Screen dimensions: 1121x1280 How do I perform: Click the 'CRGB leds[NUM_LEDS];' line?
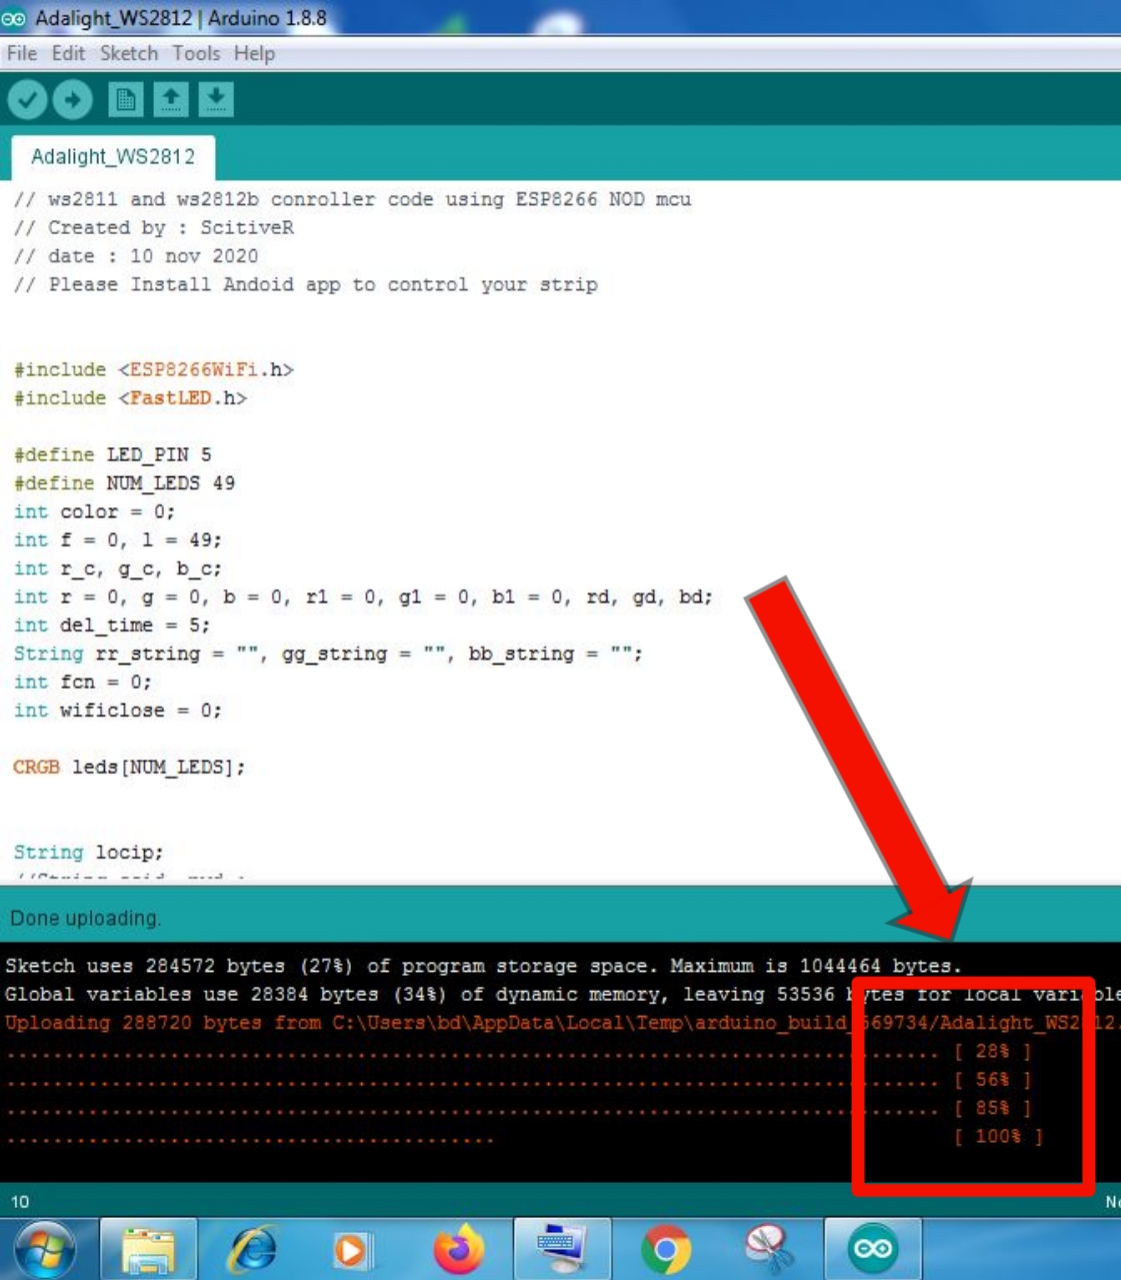click(129, 767)
